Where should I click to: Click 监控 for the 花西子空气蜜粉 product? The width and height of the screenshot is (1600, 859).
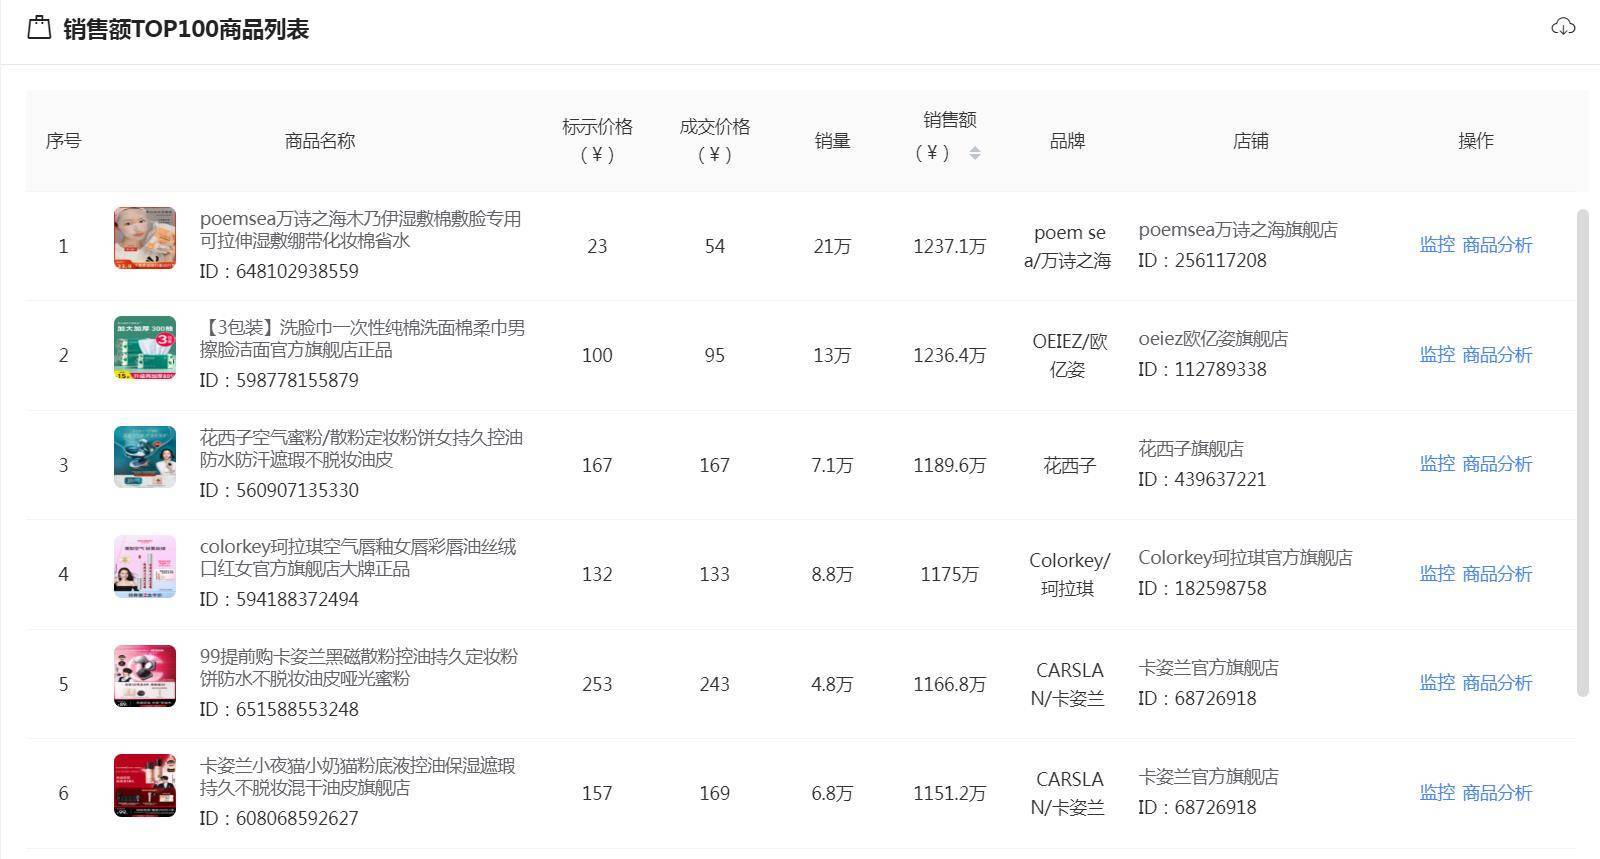click(1437, 464)
